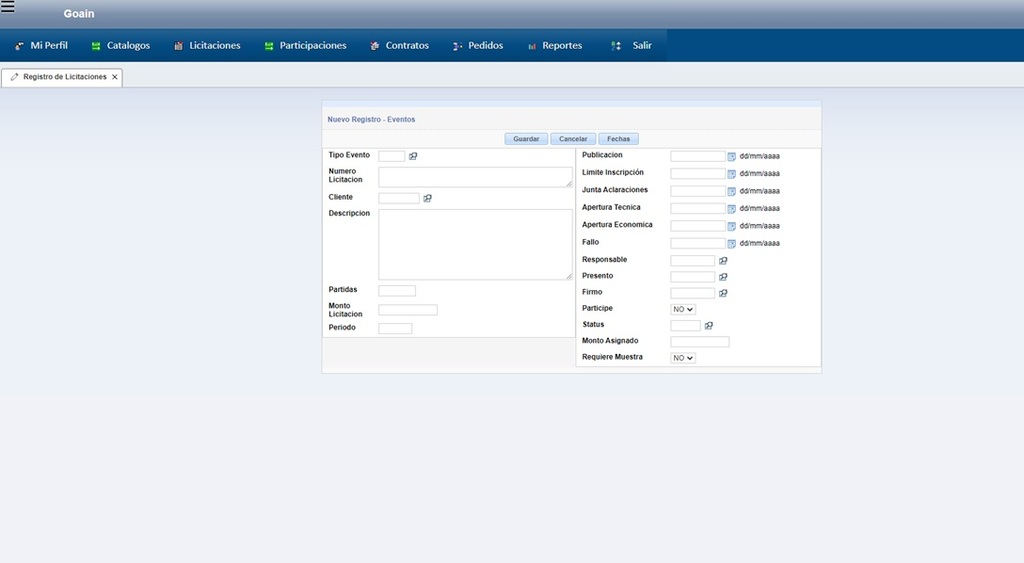Close the Registro de Licitaciones tab
The width and height of the screenshot is (1024, 563).
tap(115, 77)
